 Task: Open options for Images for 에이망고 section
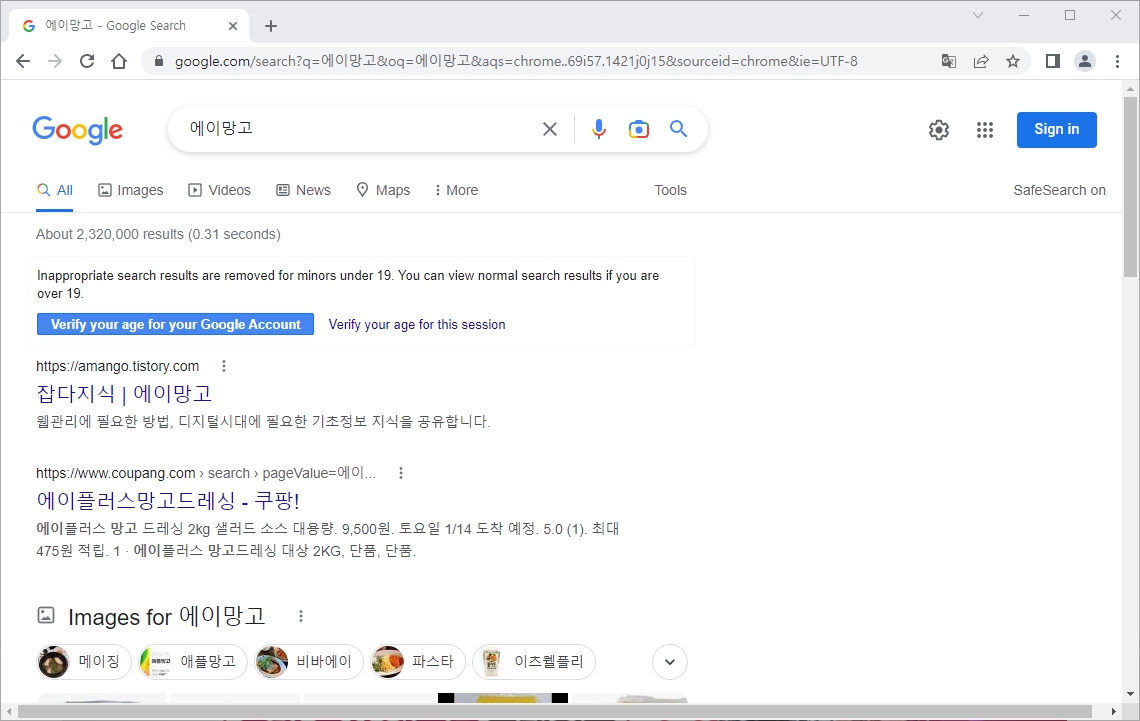click(300, 616)
